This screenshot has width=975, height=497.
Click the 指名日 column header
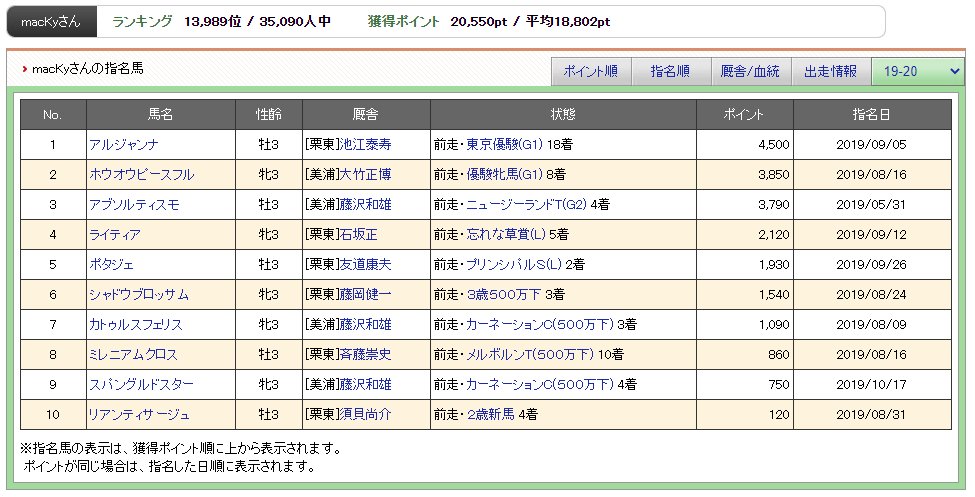[x=872, y=114]
